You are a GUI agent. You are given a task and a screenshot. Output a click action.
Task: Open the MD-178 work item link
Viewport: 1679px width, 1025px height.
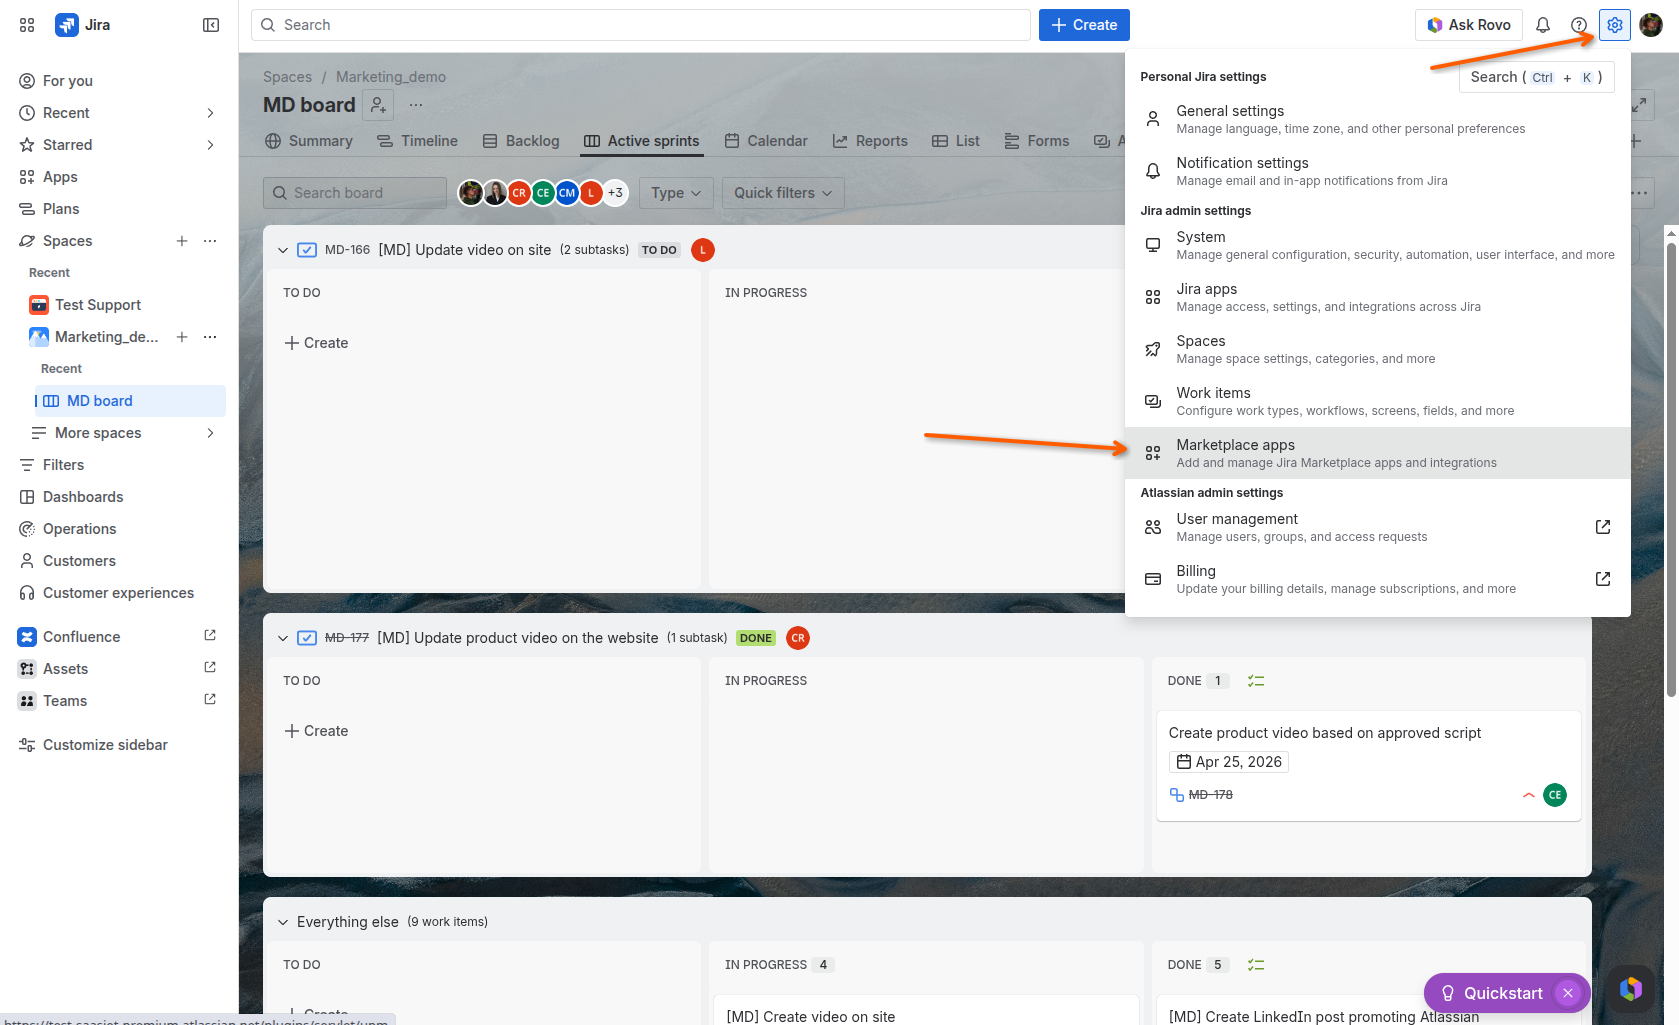[1210, 795]
